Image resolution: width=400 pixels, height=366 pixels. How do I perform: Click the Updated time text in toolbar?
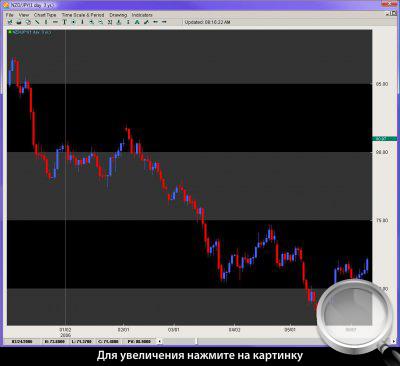[207, 22]
